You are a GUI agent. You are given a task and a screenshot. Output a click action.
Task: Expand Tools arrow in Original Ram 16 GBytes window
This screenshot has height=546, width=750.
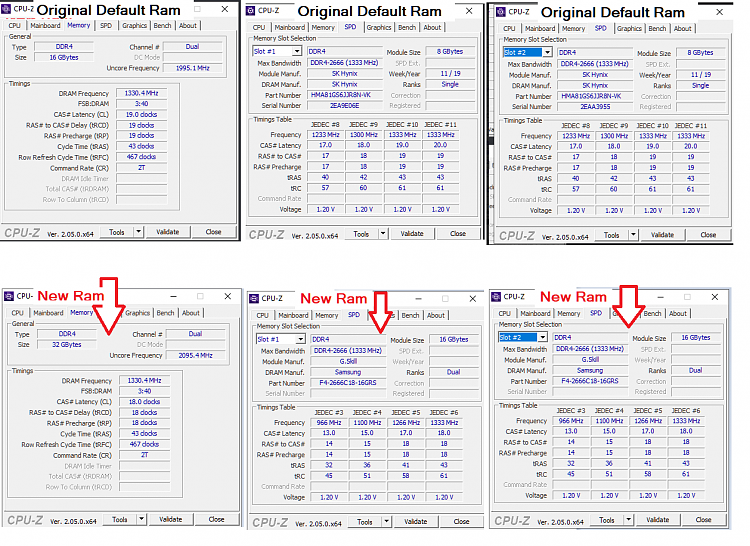coord(138,232)
